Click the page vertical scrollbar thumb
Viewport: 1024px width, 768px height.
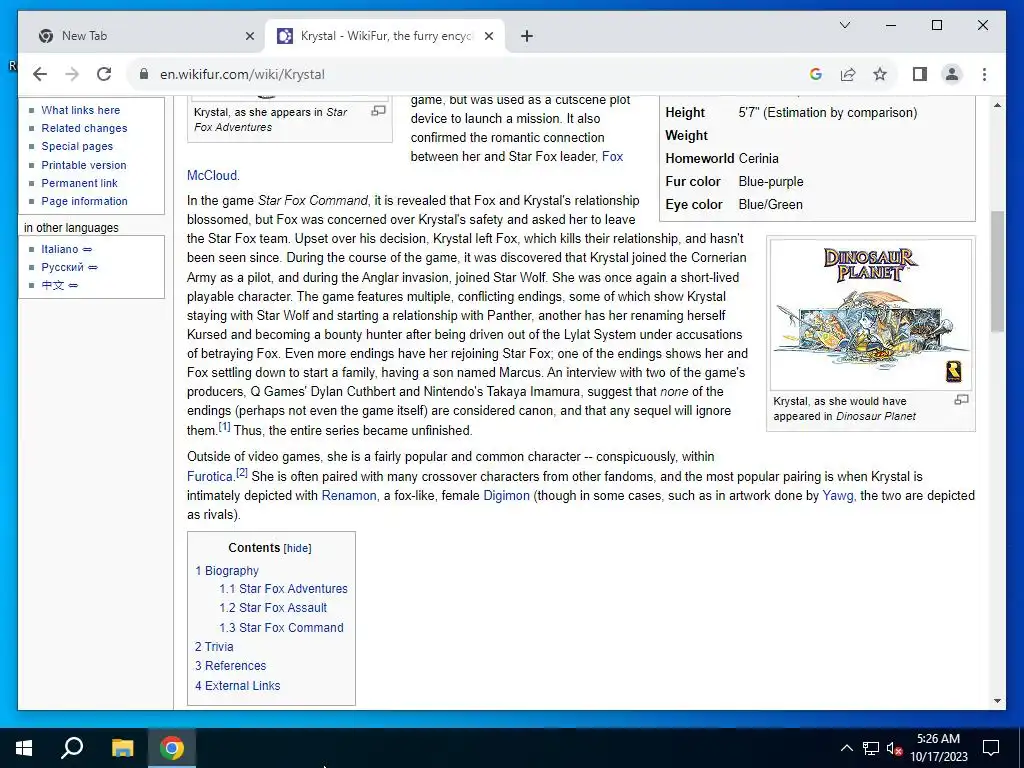(997, 270)
